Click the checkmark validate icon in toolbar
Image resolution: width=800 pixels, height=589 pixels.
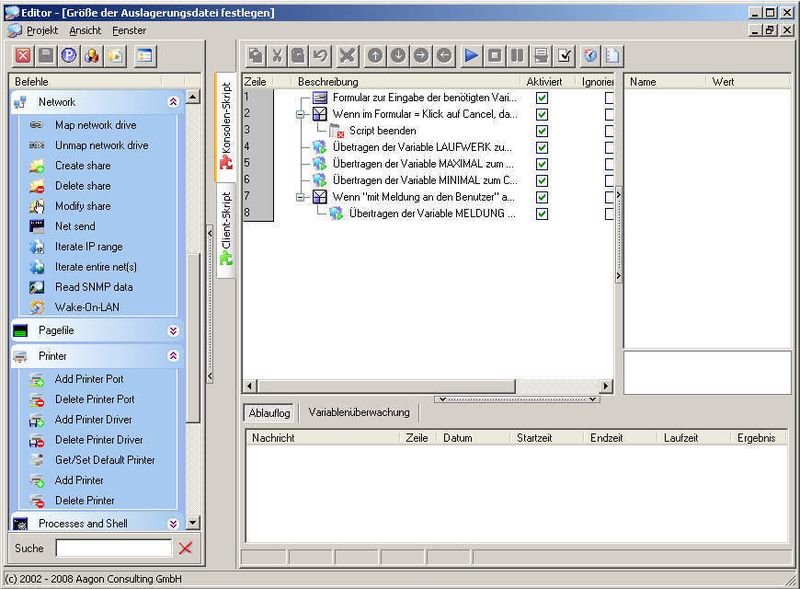(565, 55)
